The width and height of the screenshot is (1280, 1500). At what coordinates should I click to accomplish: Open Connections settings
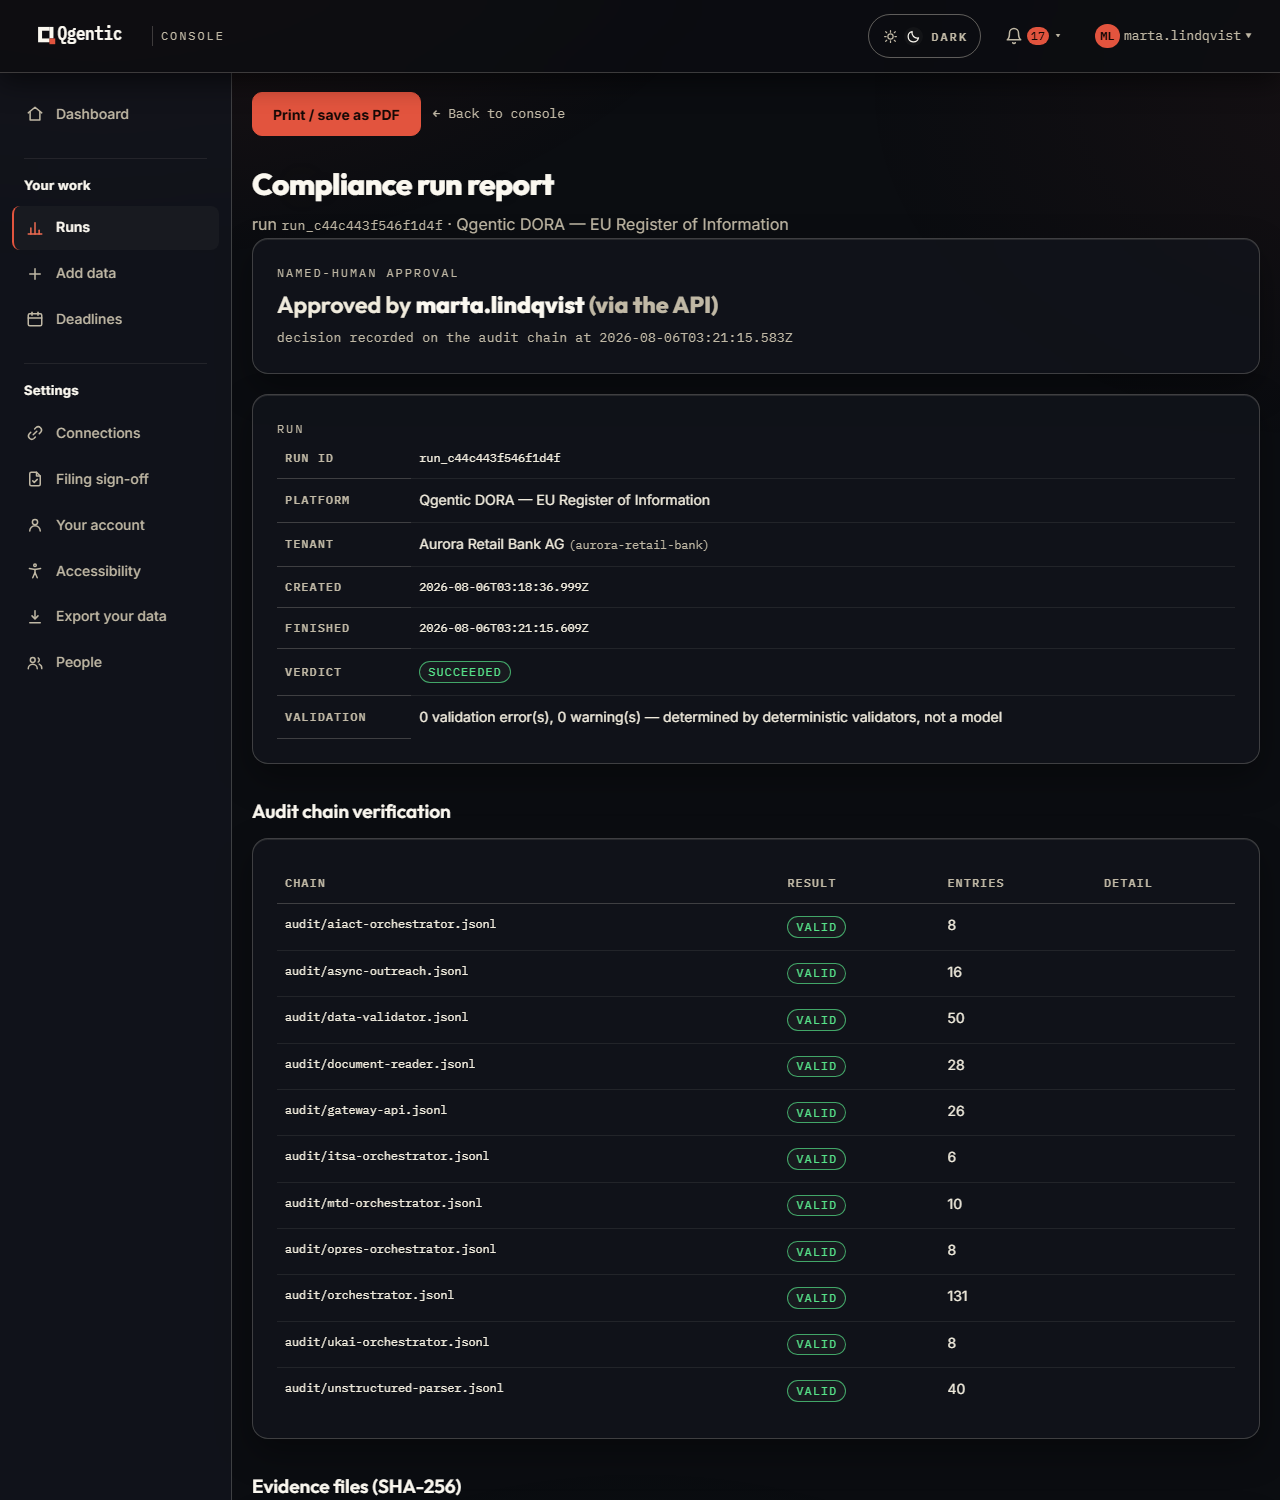(116, 433)
